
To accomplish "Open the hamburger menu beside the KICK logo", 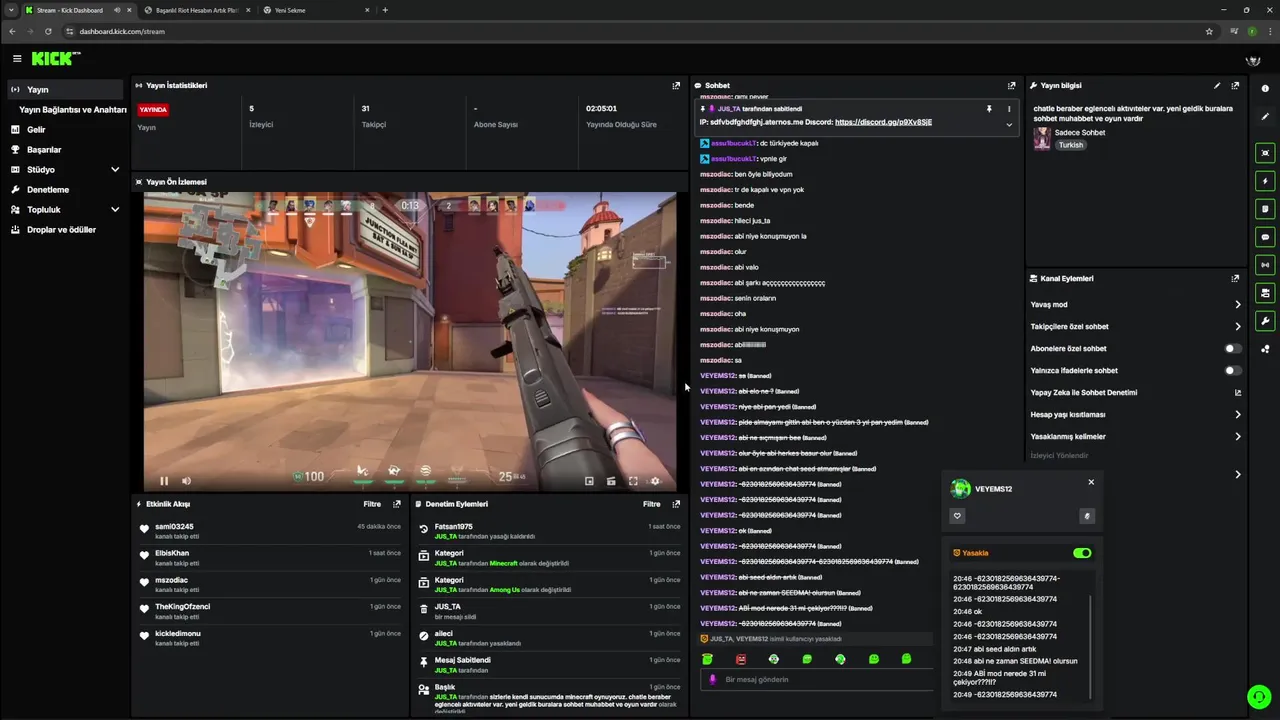I will point(17,59).
